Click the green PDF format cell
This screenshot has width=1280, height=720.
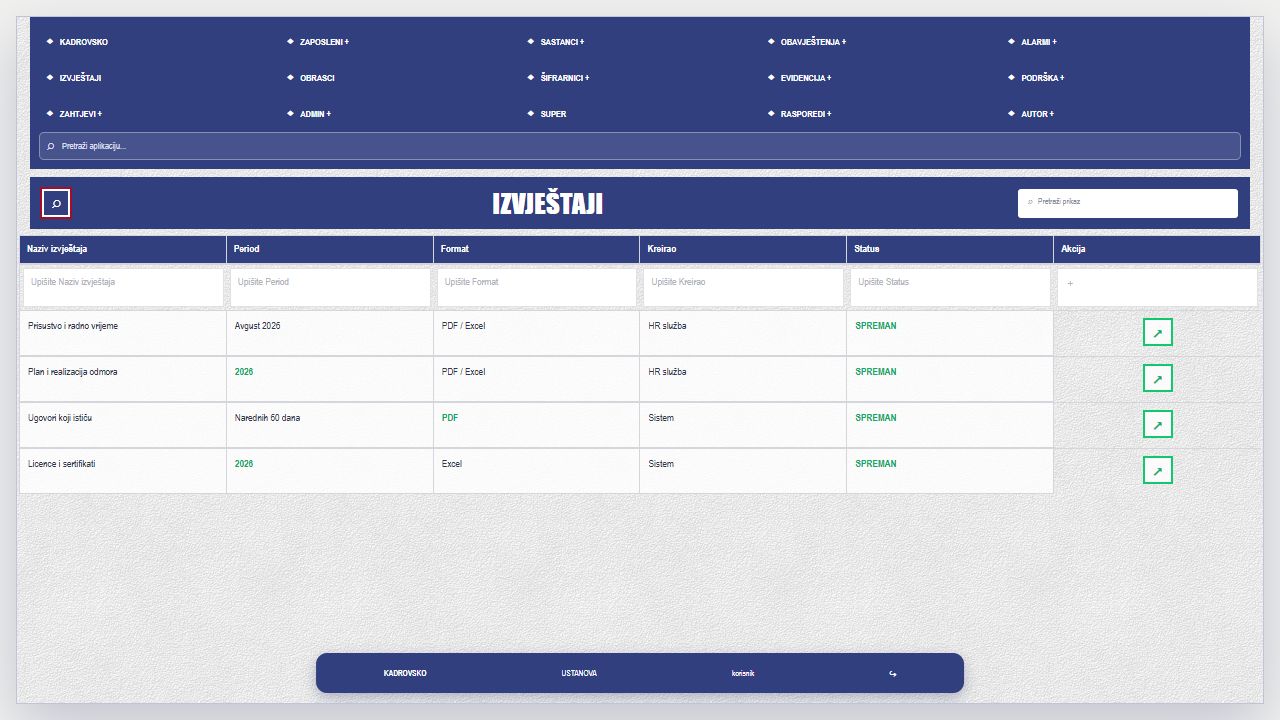[x=537, y=425]
